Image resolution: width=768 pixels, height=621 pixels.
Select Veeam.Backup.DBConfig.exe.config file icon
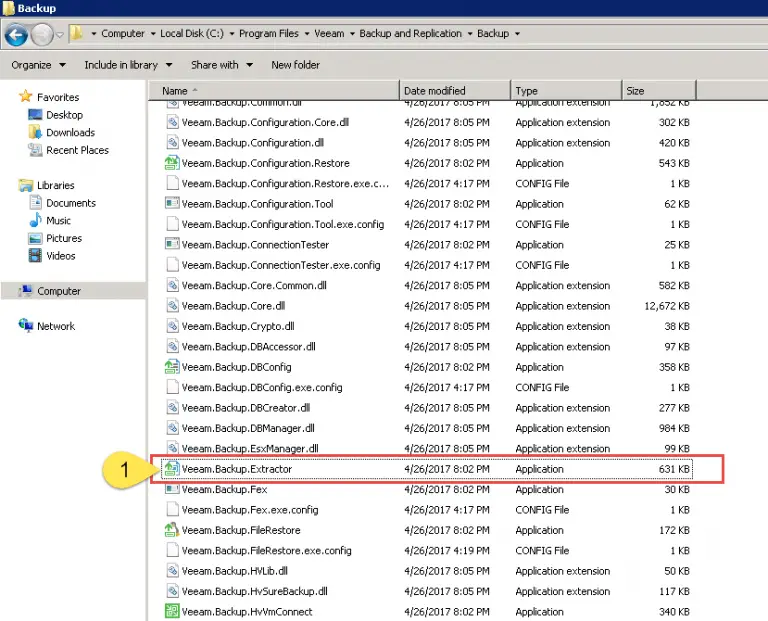tap(172, 387)
